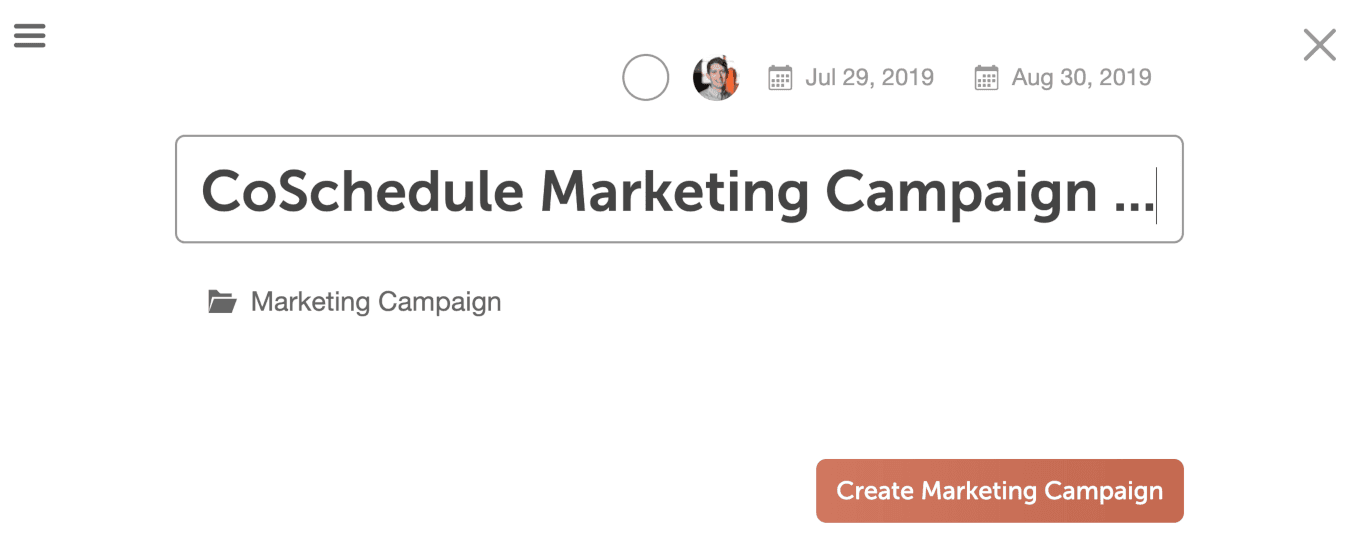Click into the campaign title field
This screenshot has height=552, width=1360.
(x=679, y=189)
